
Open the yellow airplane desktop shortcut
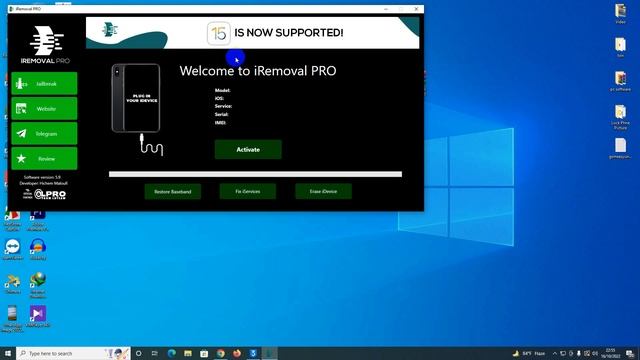[x=13, y=284]
